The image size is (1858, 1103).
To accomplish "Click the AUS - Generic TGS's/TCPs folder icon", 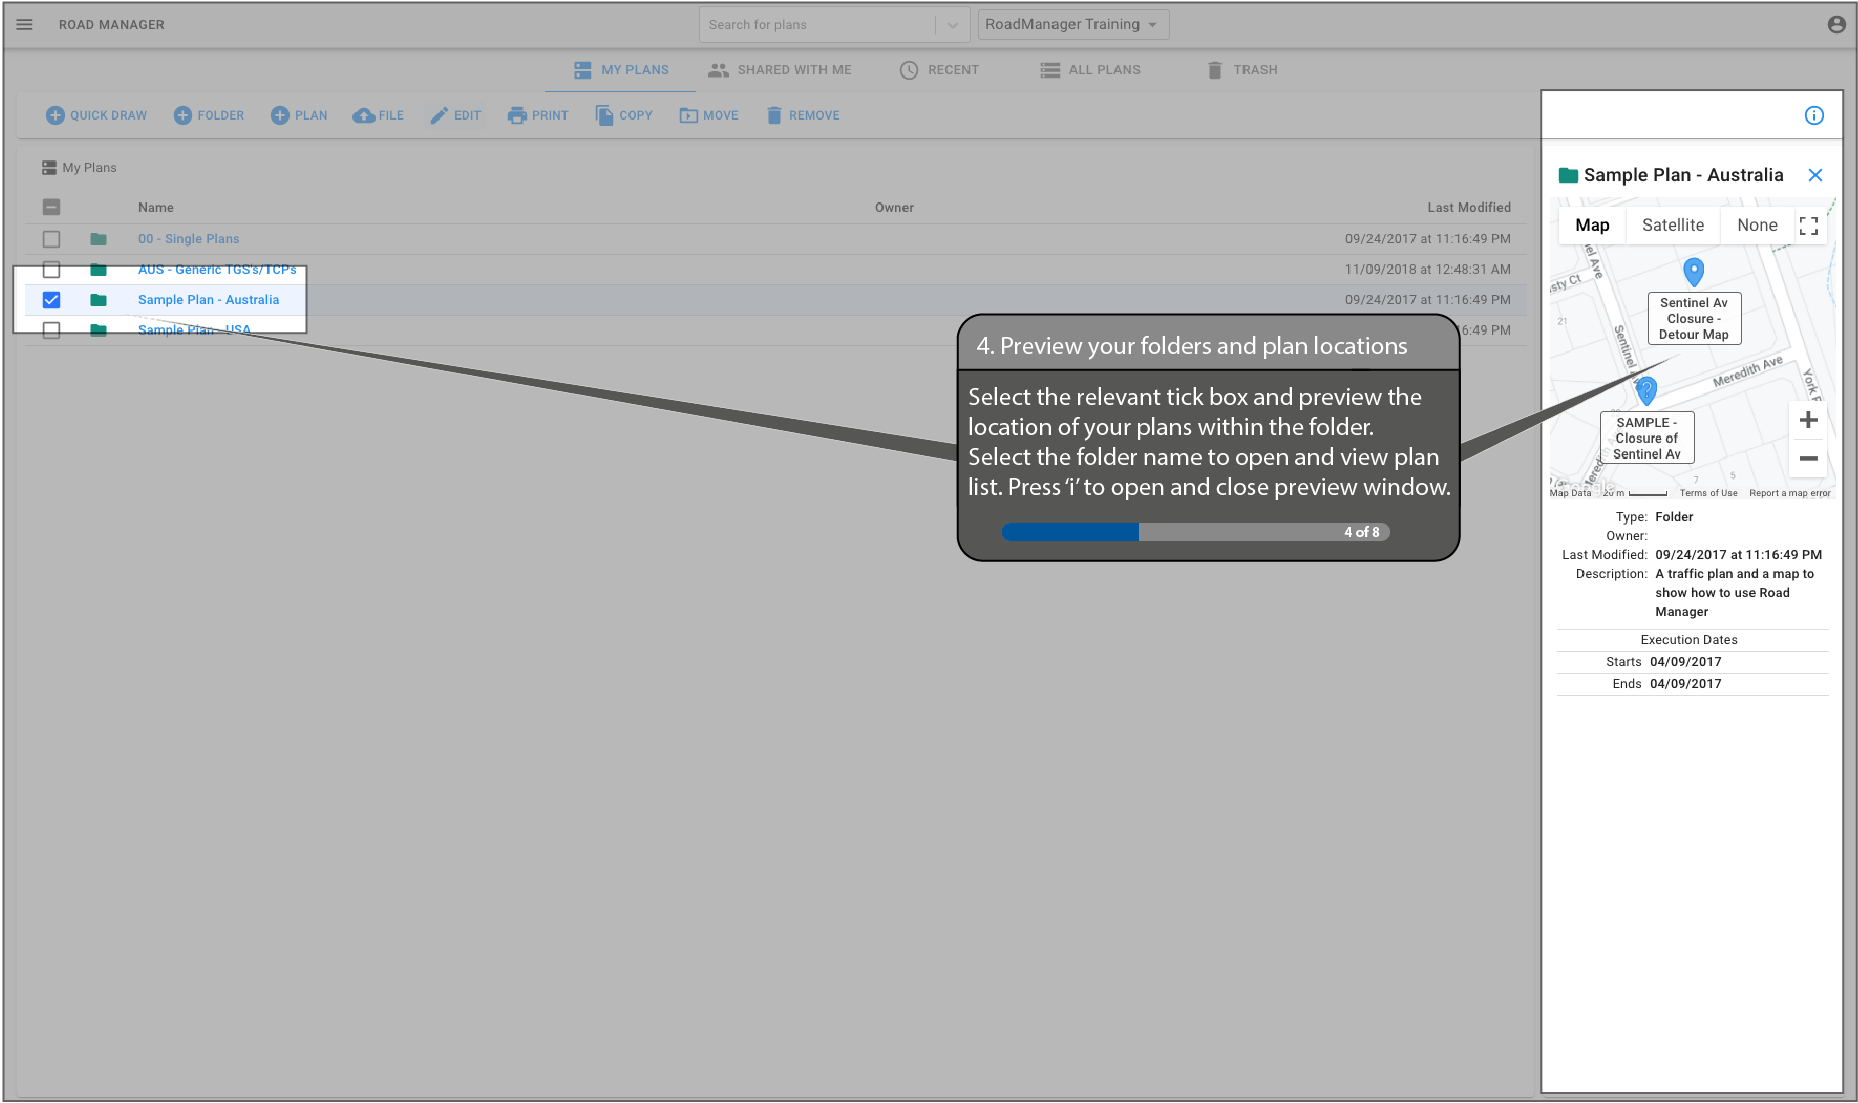I will tap(98, 270).
